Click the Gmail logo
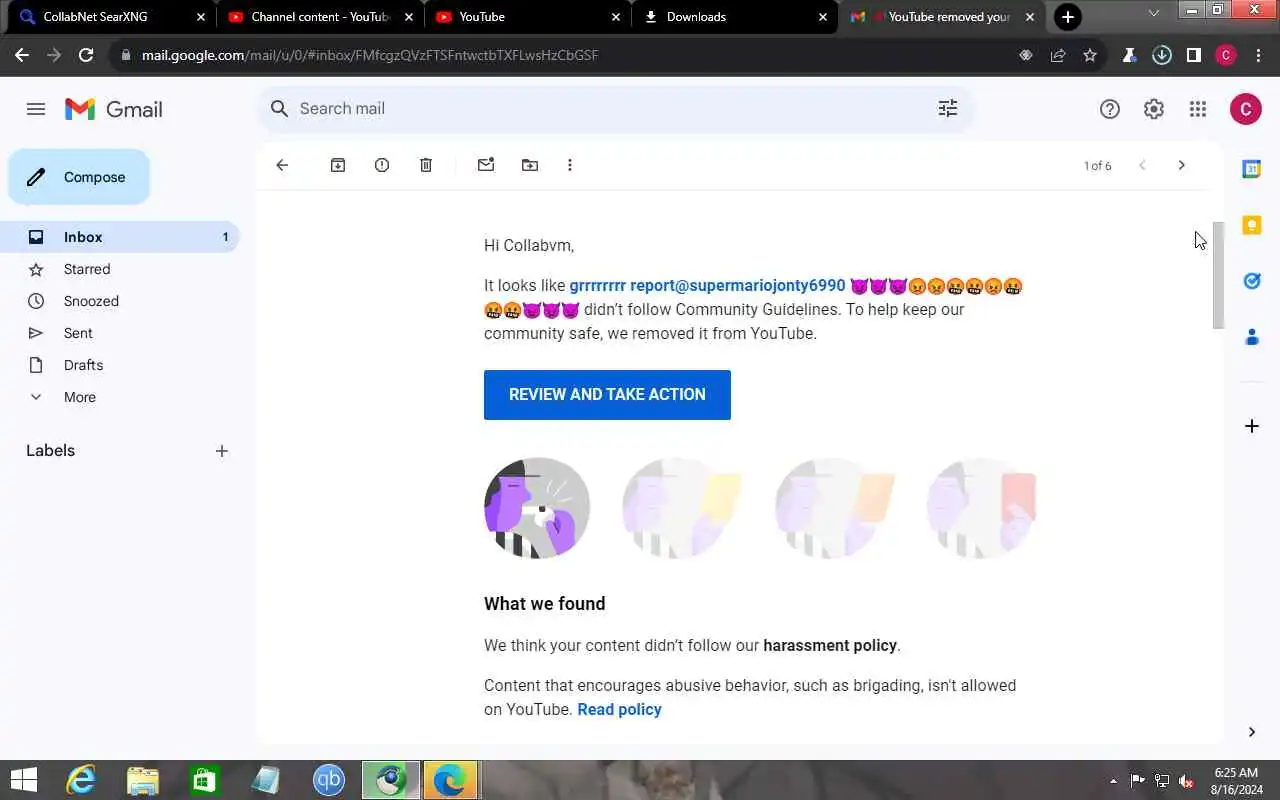Image resolution: width=1280 pixels, height=800 pixels. (114, 109)
